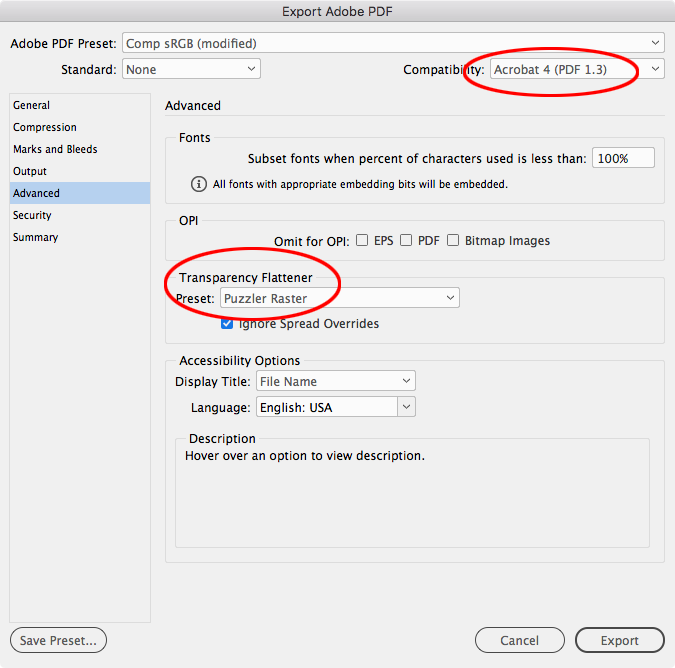This screenshot has height=668, width=675.
Task: Open the Adobe PDF Preset dropdown
Action: tap(393, 43)
